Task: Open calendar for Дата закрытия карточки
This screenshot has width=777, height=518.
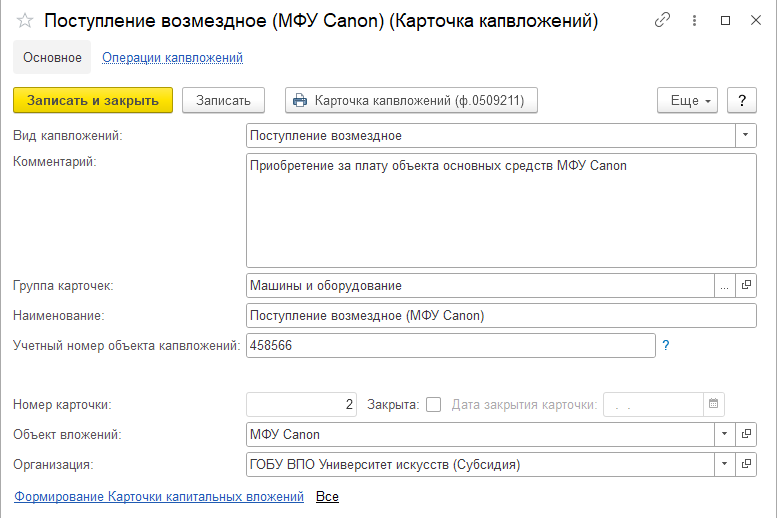Action: pos(714,404)
